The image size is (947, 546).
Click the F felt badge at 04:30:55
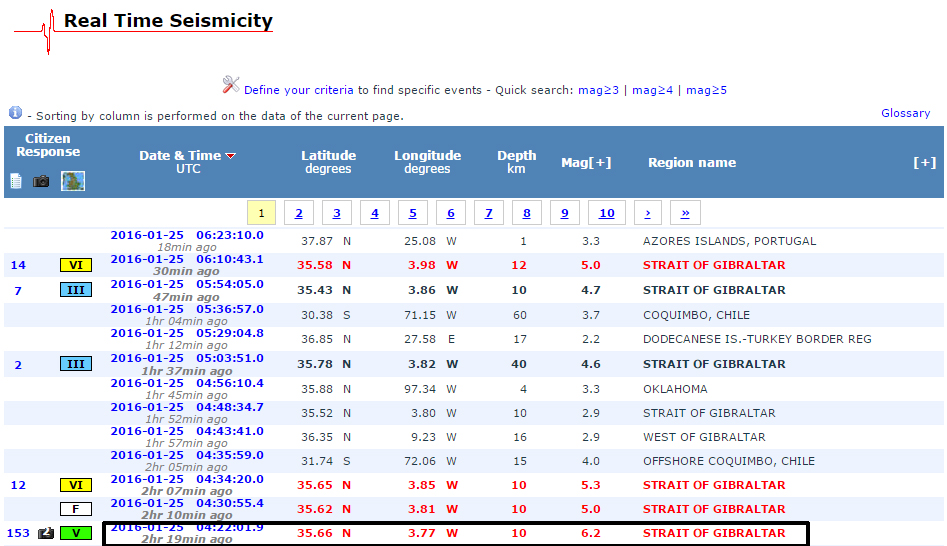(75, 509)
